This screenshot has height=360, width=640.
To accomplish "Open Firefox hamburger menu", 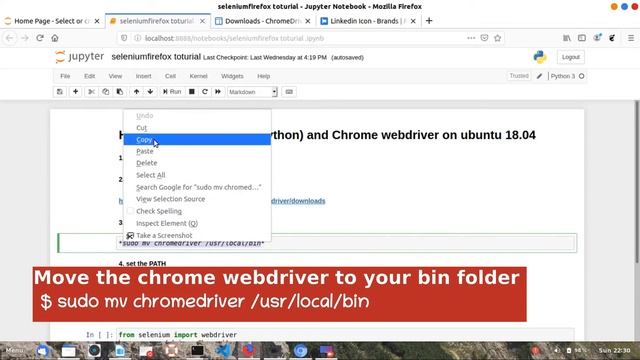I will pos(631,38).
